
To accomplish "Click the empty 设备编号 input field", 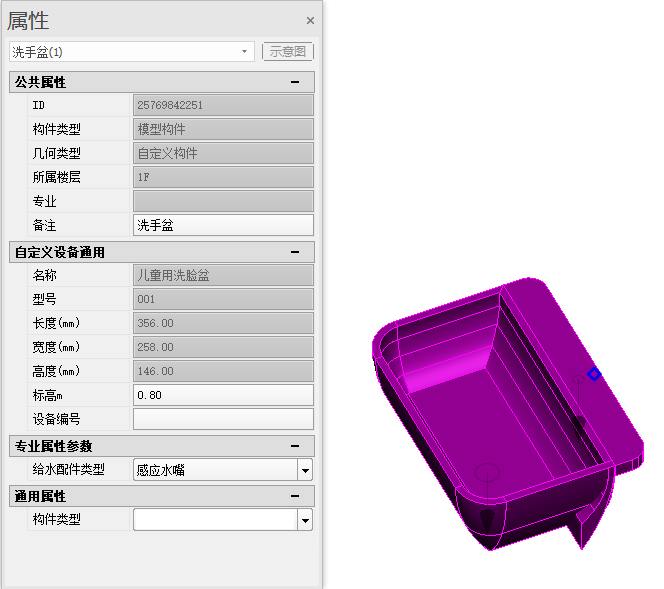I will (223, 419).
